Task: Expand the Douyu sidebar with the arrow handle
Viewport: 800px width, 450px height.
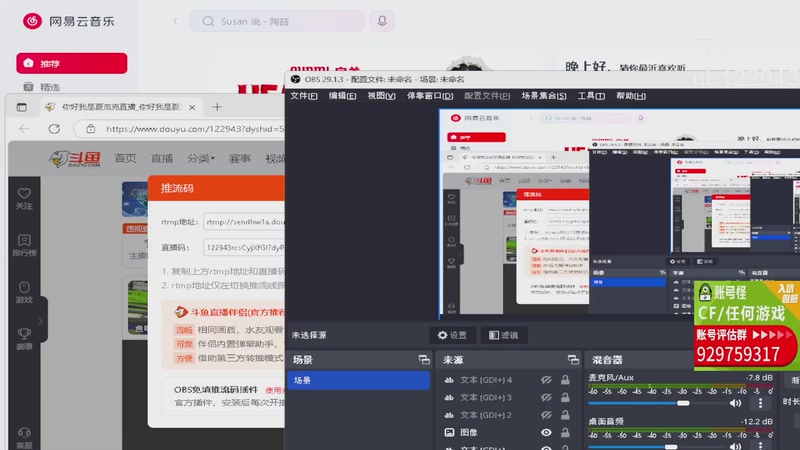Action: (x=41, y=321)
